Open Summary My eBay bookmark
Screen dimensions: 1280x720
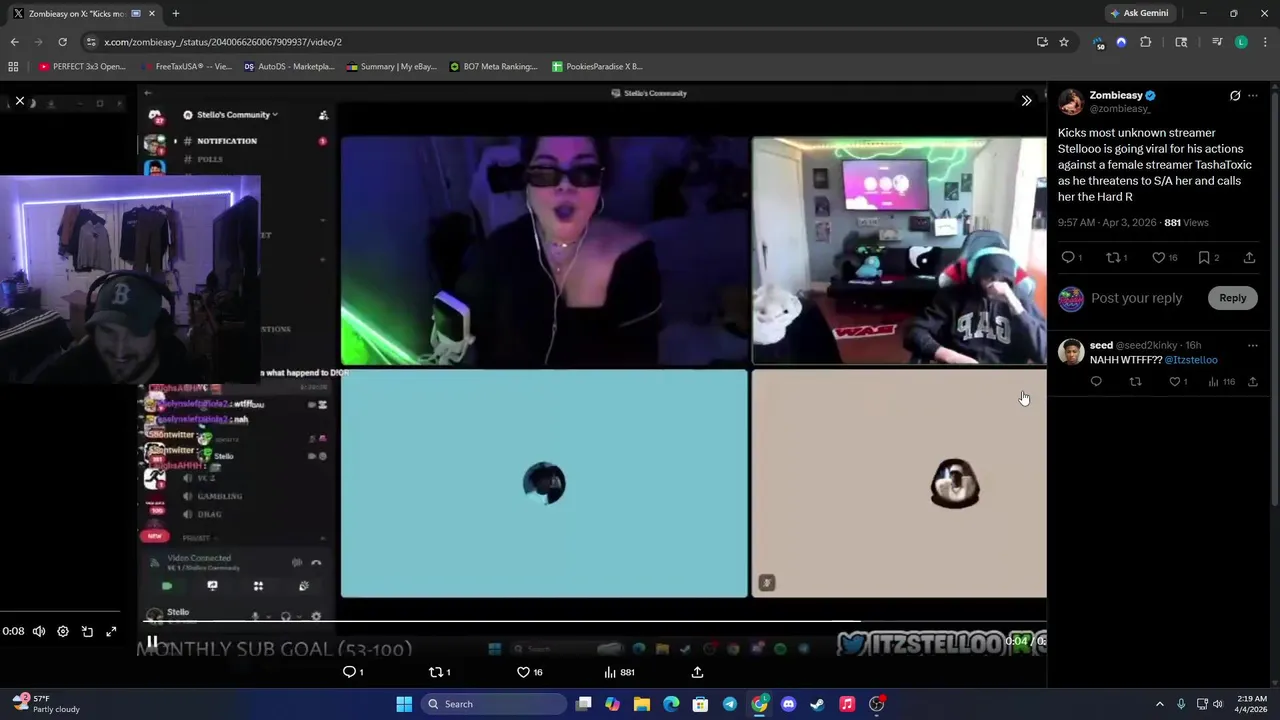pos(392,67)
